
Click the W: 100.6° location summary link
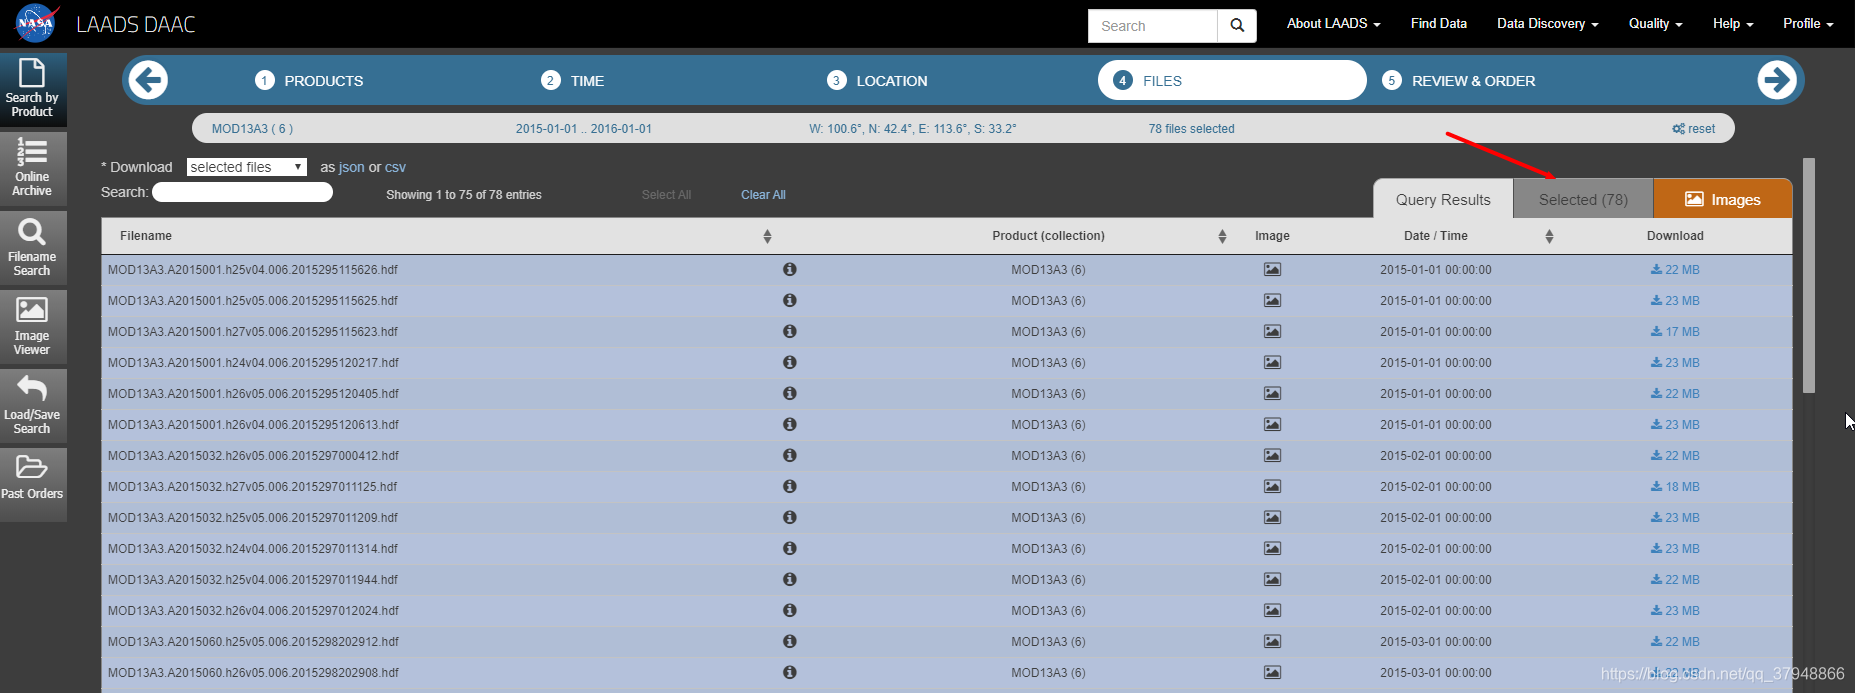pos(913,129)
